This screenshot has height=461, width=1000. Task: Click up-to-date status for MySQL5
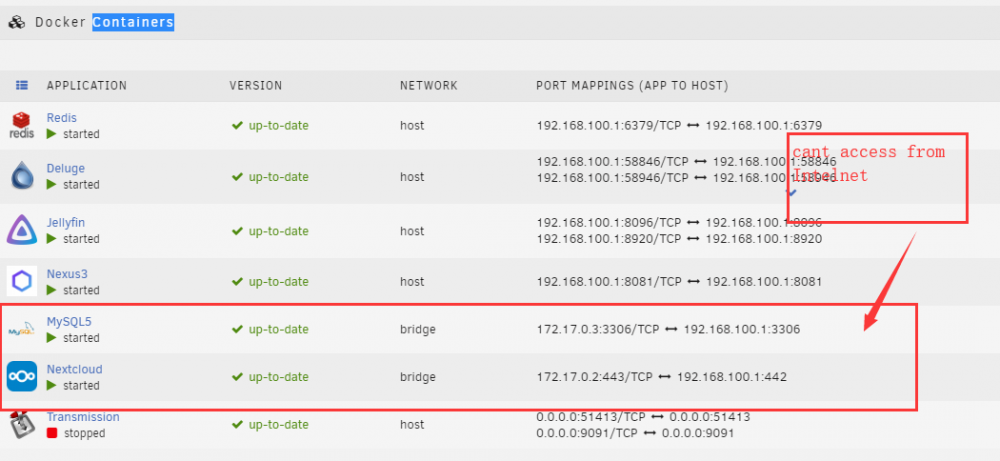click(x=270, y=329)
